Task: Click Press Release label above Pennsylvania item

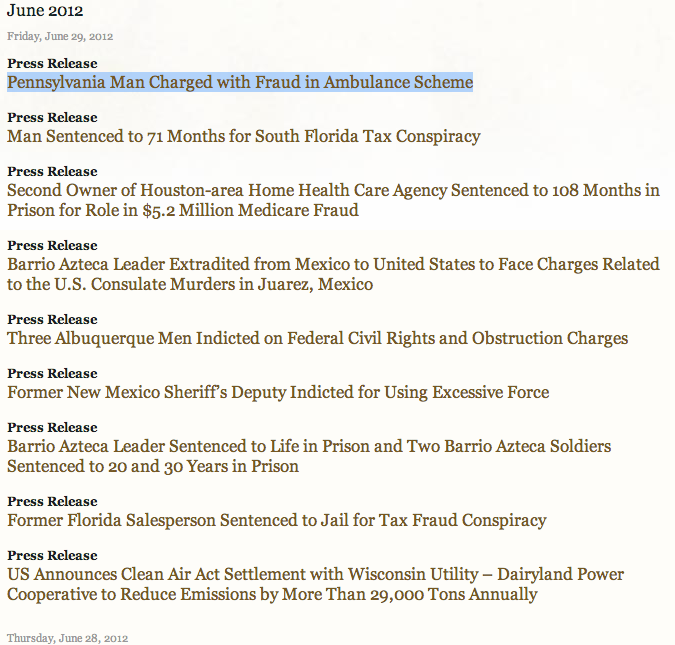Action: click(x=52, y=63)
